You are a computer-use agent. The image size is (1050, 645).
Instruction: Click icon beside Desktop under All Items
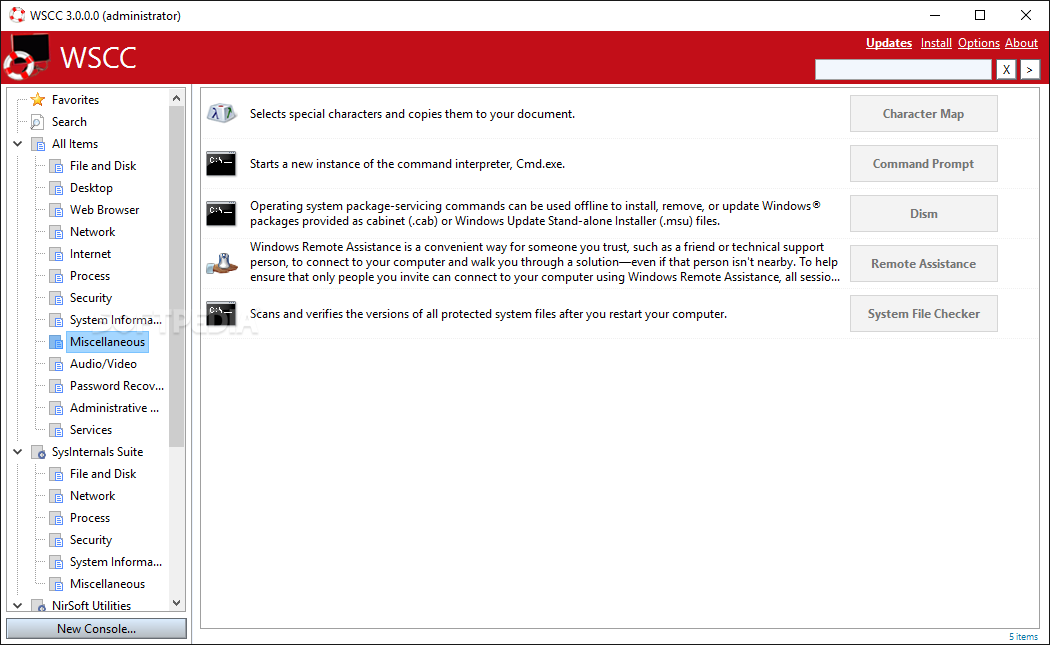pos(58,188)
